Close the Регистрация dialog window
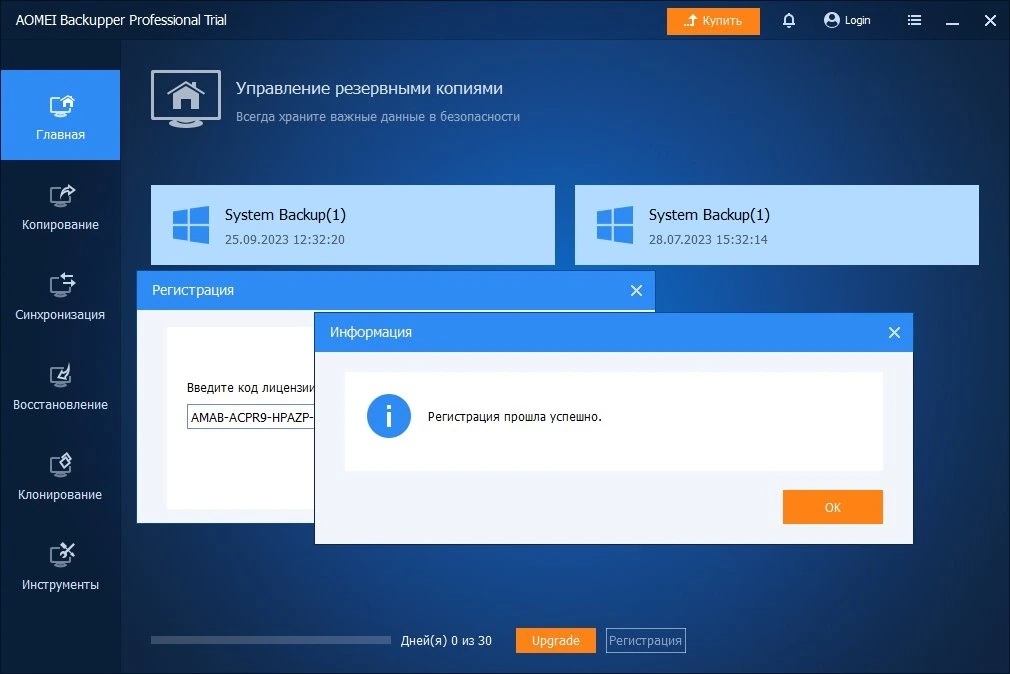1010x674 pixels. (636, 291)
